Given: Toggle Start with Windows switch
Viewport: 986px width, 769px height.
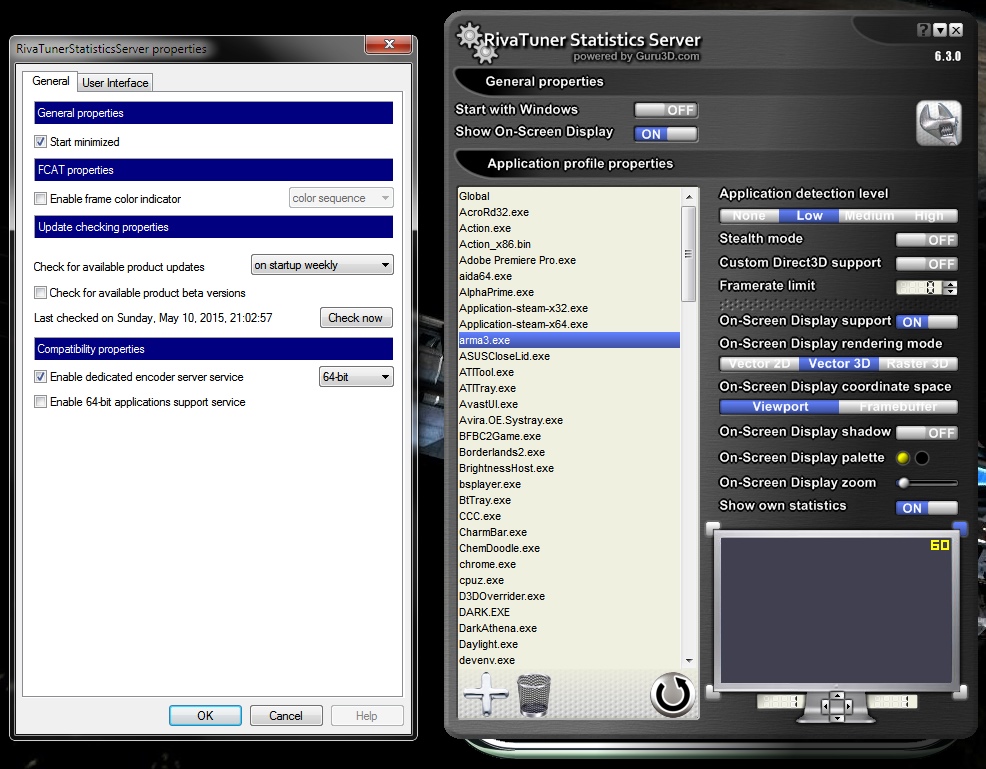Looking at the screenshot, I should tap(666, 110).
